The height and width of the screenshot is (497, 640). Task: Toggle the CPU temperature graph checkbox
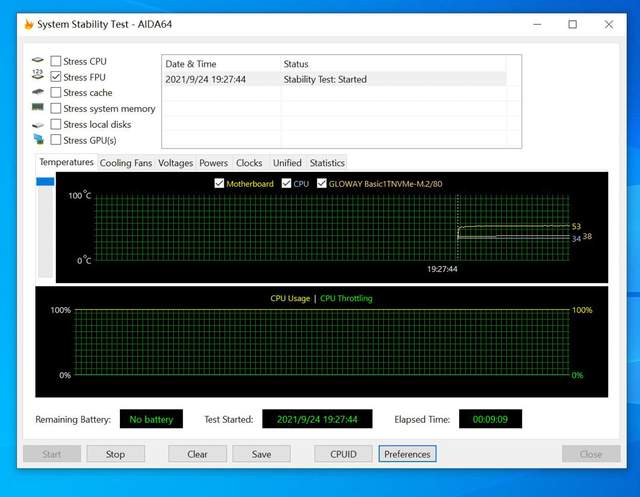click(x=286, y=183)
